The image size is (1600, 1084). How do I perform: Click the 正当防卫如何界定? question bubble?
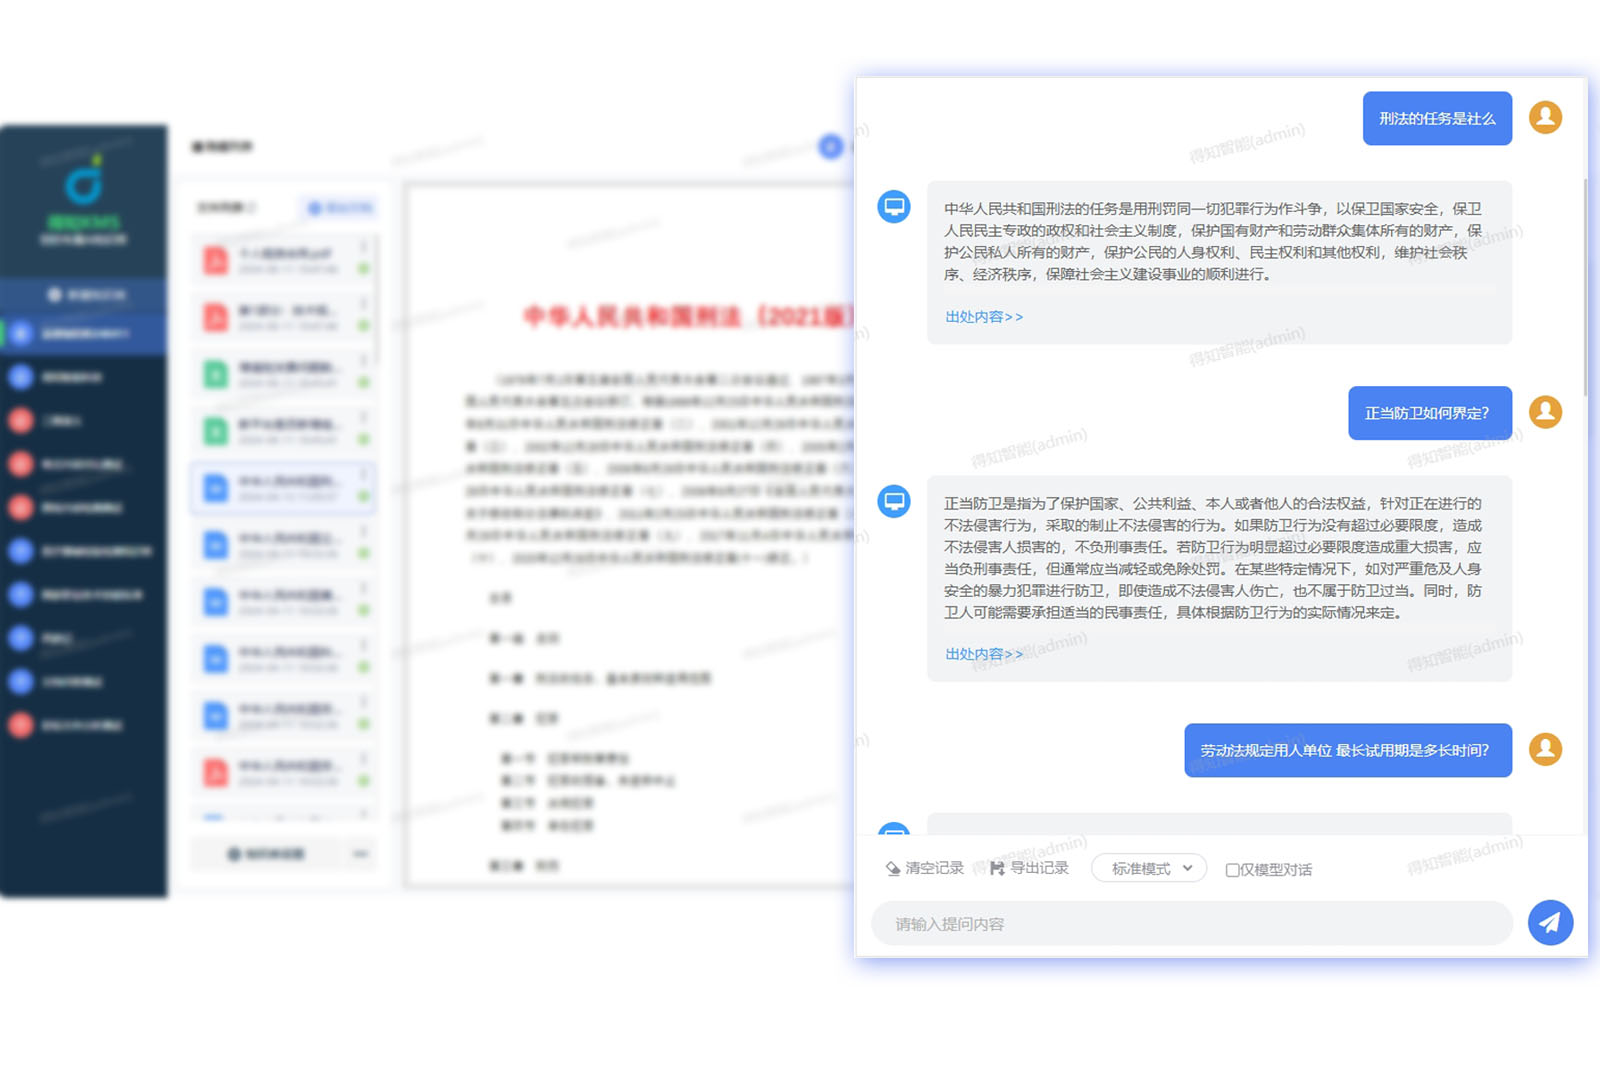1429,413
